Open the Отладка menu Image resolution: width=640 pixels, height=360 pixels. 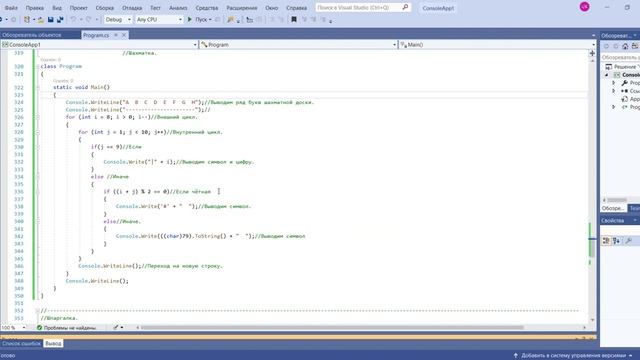[132, 8]
